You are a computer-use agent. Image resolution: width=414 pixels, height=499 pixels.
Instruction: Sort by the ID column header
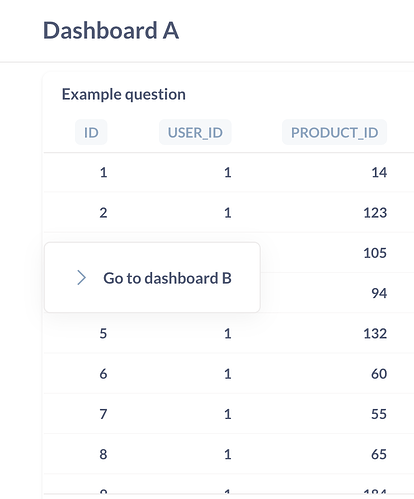tap(91, 132)
